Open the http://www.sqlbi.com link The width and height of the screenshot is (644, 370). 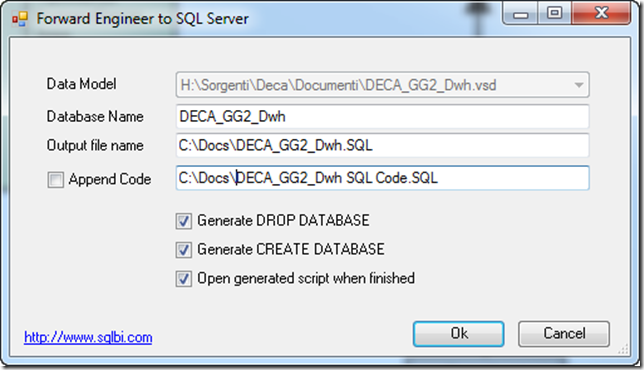(x=88, y=337)
